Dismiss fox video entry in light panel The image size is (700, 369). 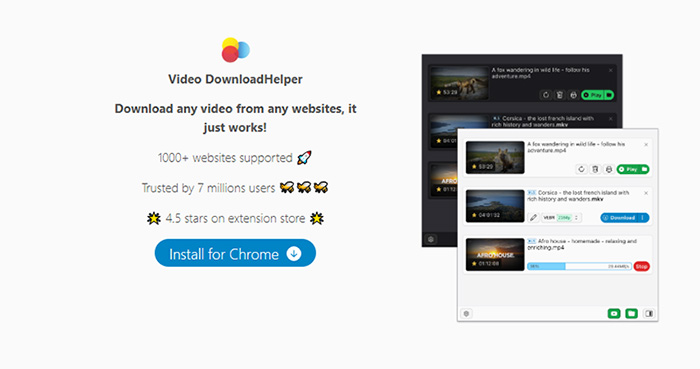(x=646, y=145)
